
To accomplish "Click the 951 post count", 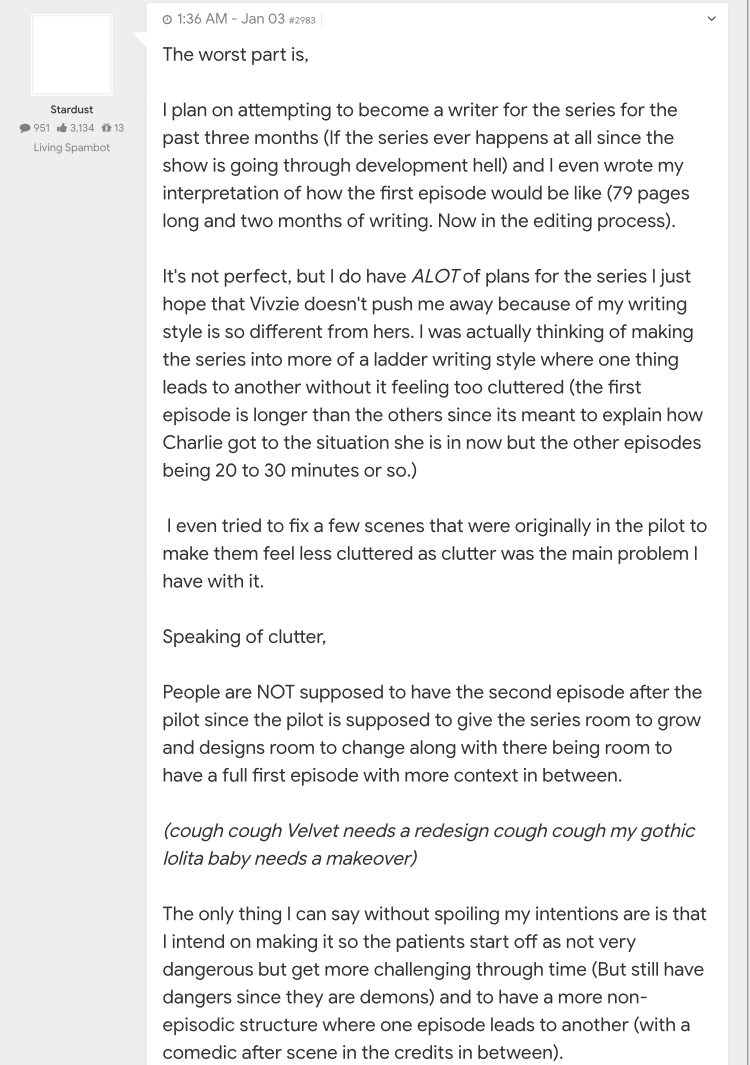I will [x=41, y=128].
